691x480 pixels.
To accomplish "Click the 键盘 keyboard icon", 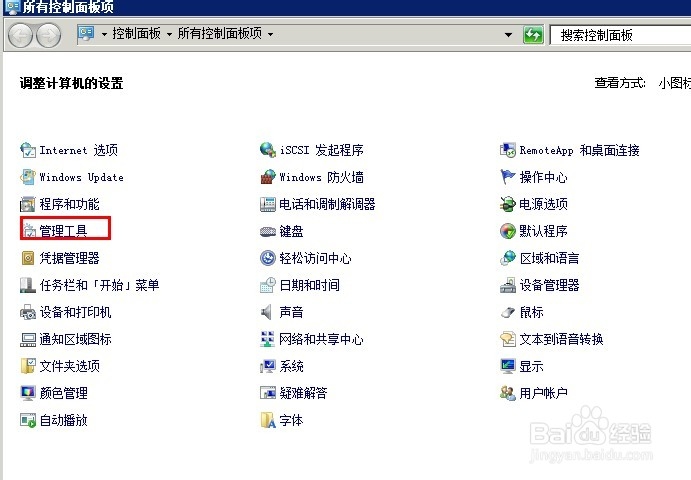I will tap(267, 231).
